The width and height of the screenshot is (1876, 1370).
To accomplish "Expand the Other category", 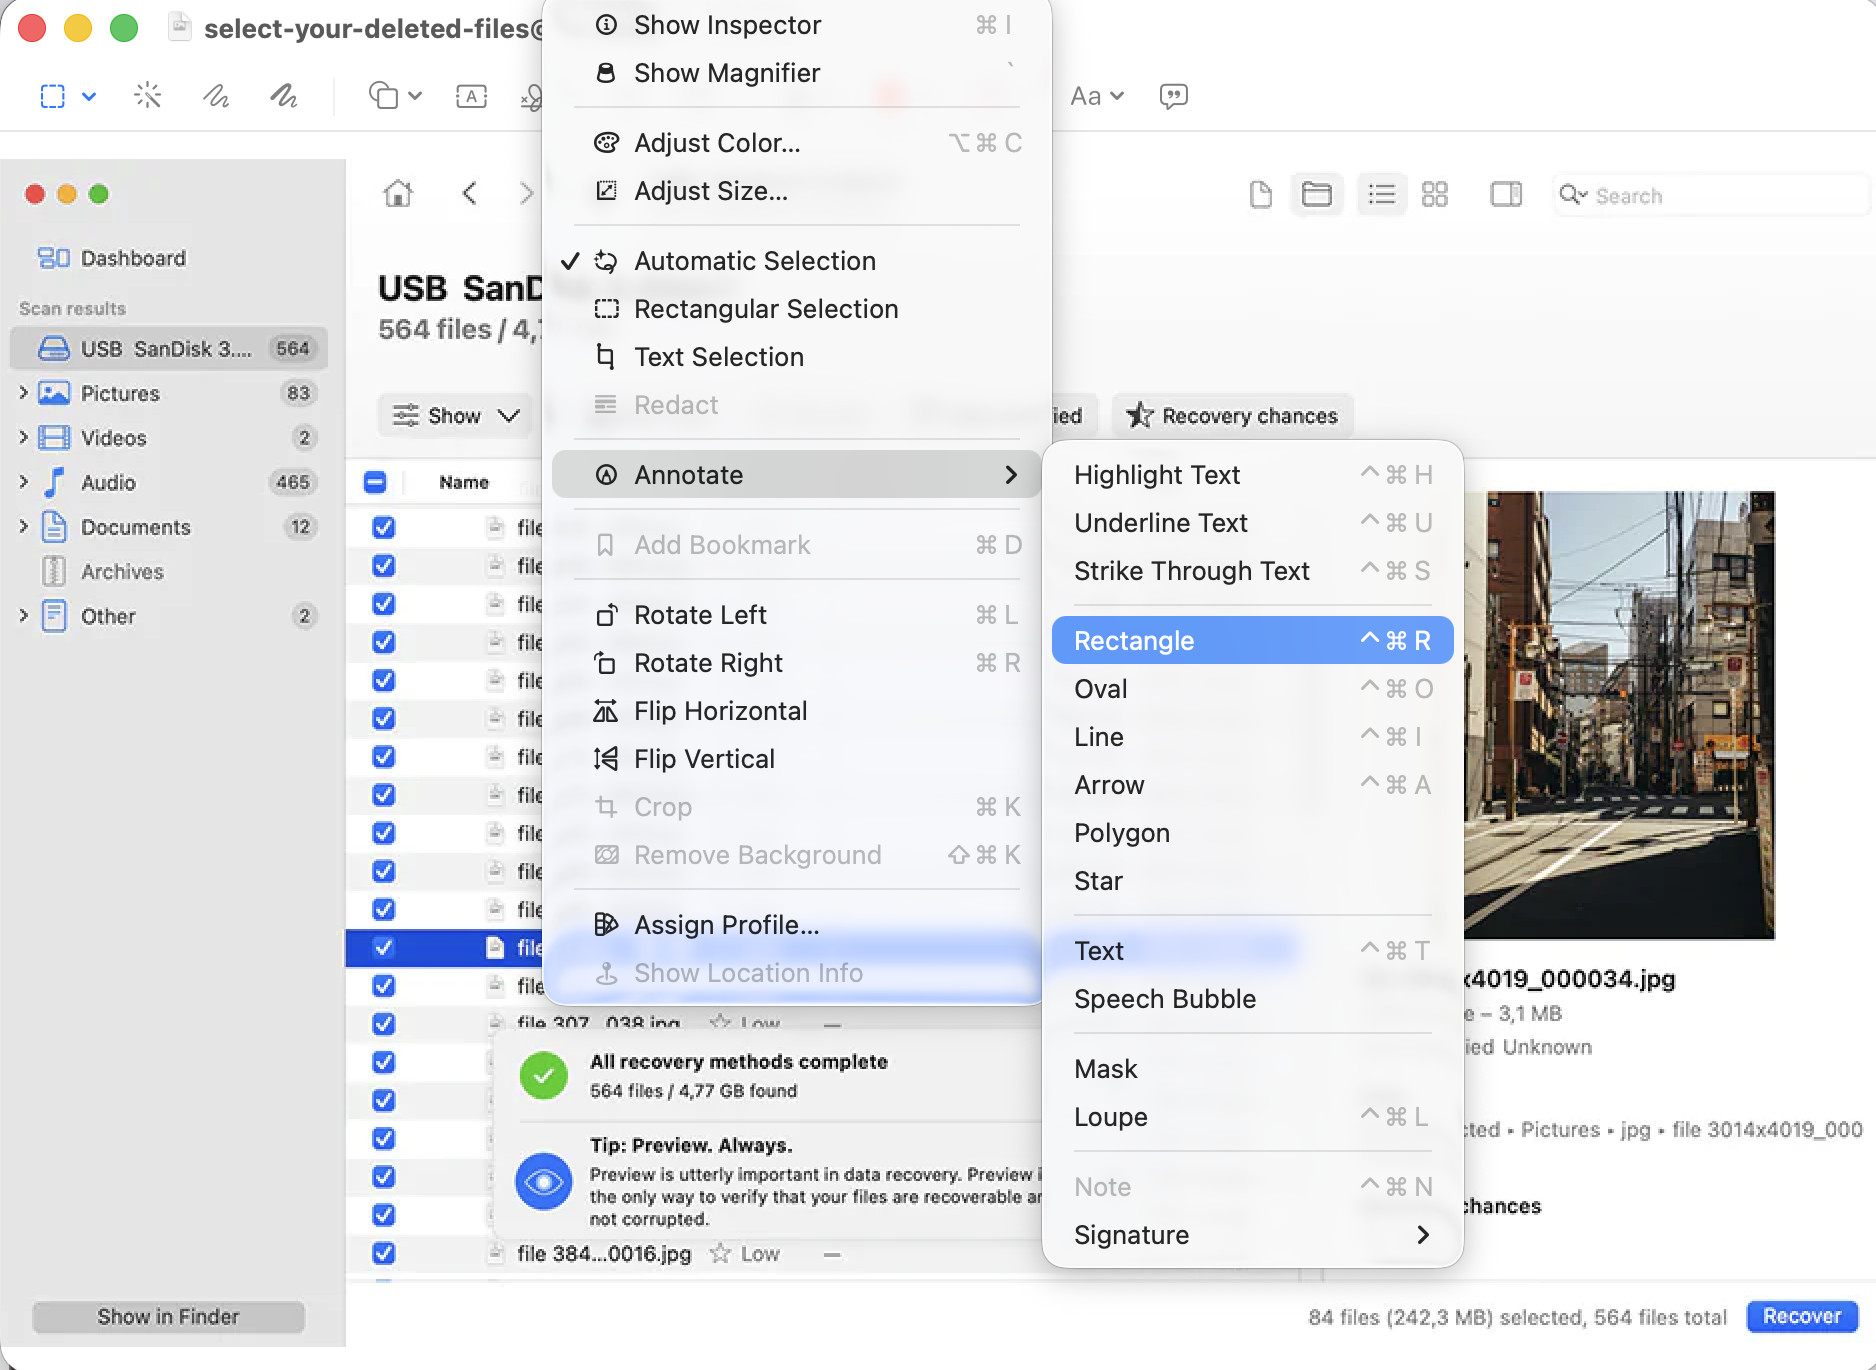I will 23,616.
